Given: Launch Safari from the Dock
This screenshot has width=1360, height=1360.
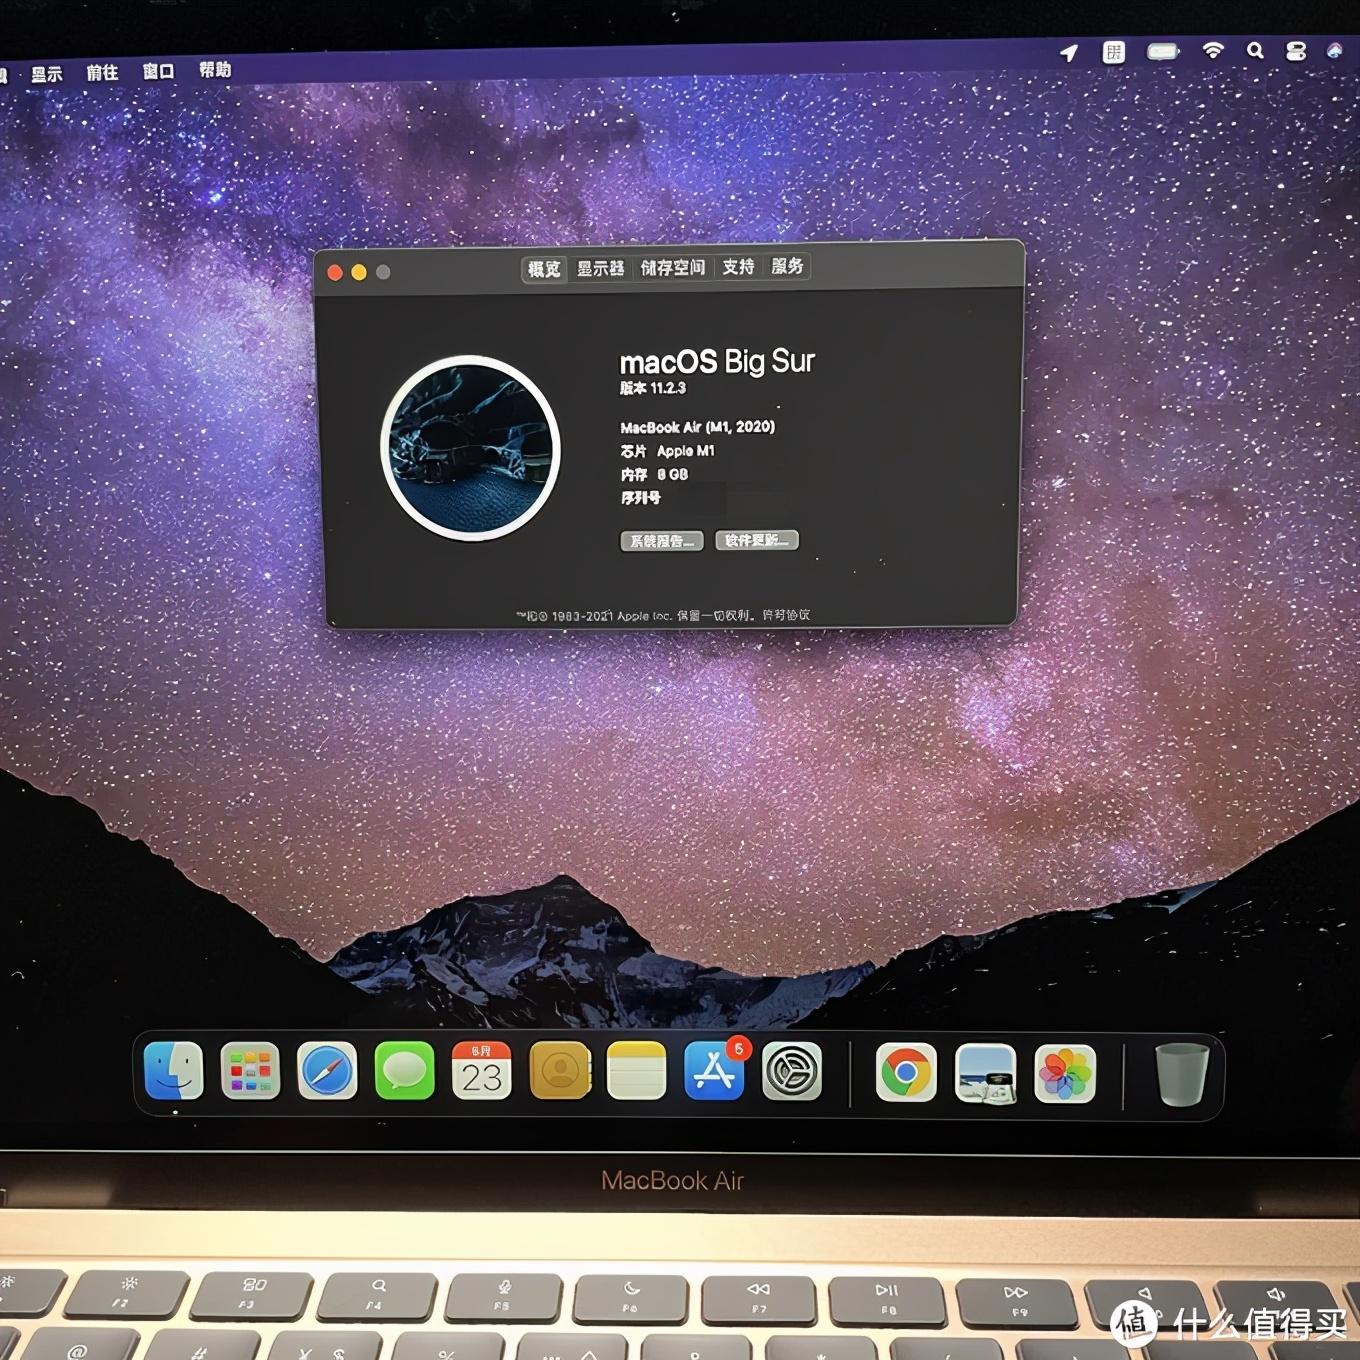Looking at the screenshot, I should tap(327, 1071).
